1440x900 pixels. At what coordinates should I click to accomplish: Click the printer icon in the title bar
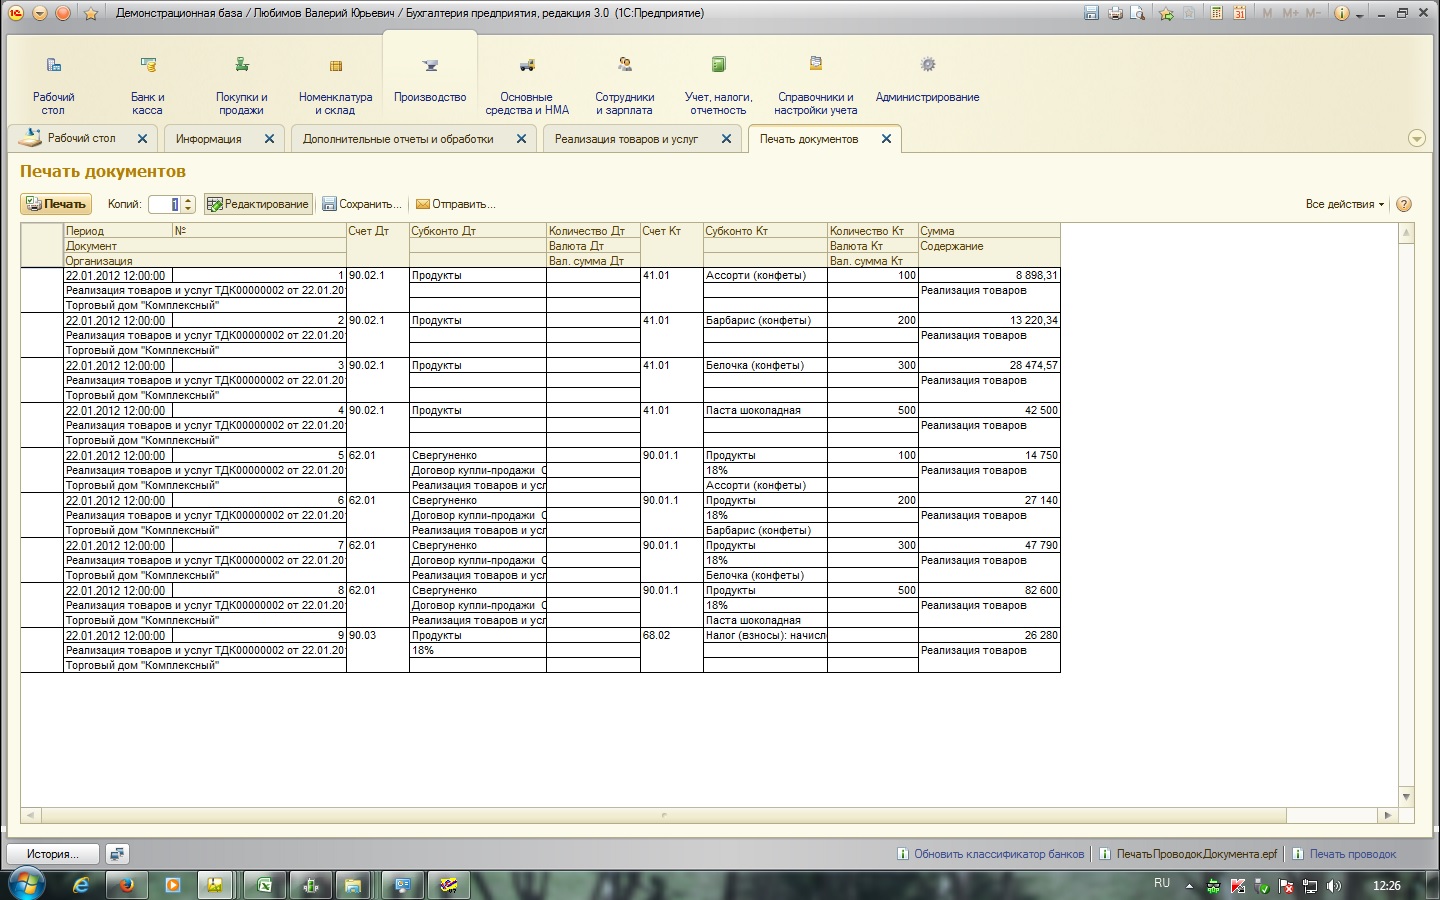(1115, 13)
